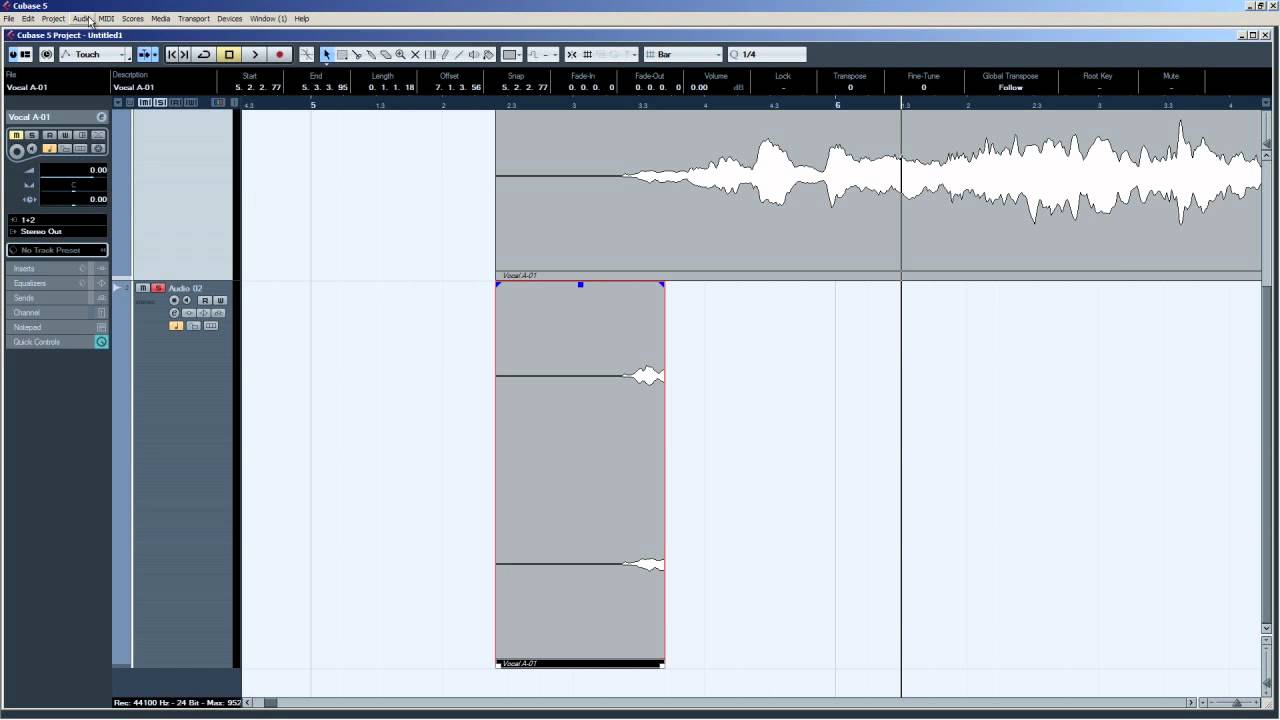
Task: Select the Play speaker tool
Action: pyautogui.click(x=474, y=54)
